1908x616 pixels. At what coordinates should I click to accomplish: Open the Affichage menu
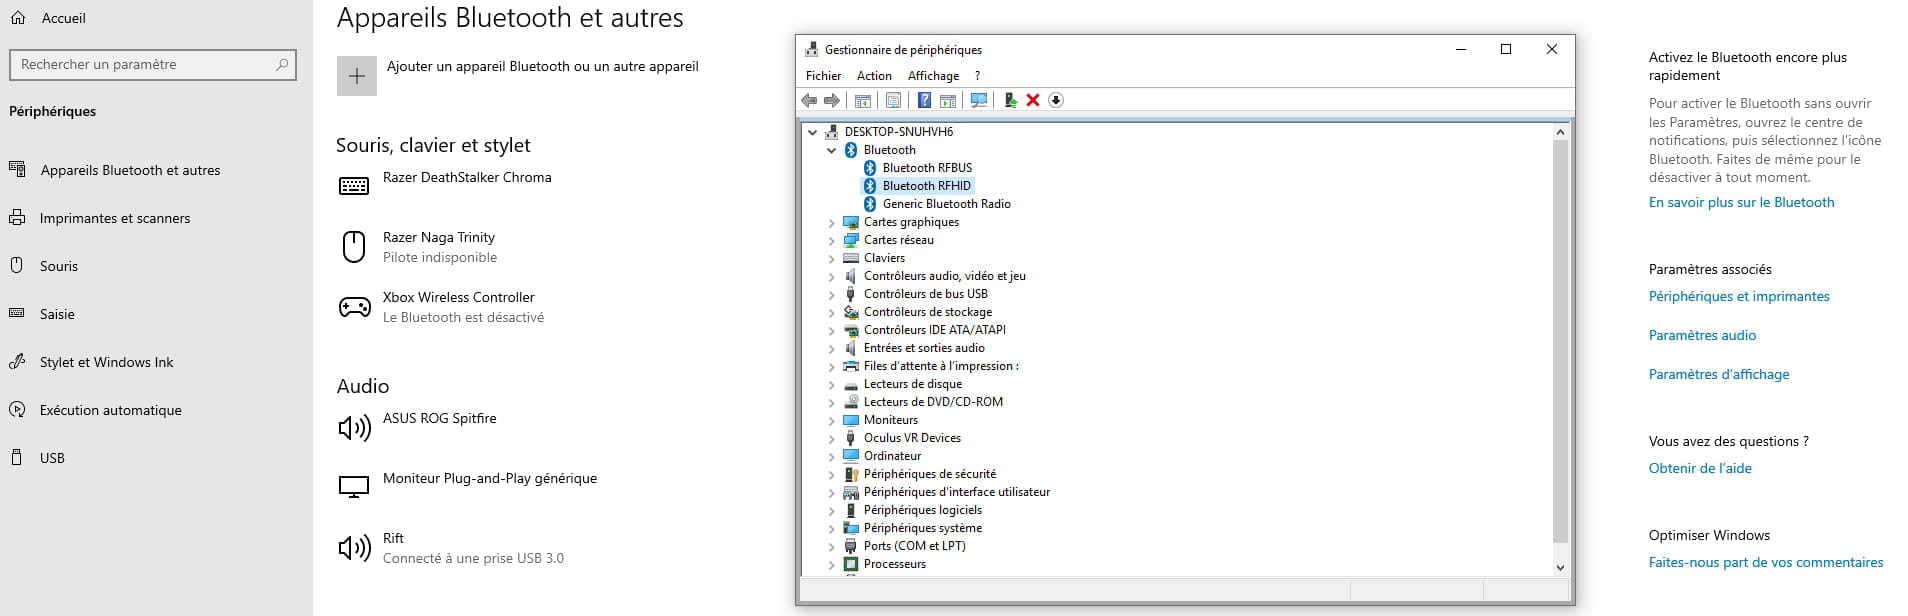933,76
